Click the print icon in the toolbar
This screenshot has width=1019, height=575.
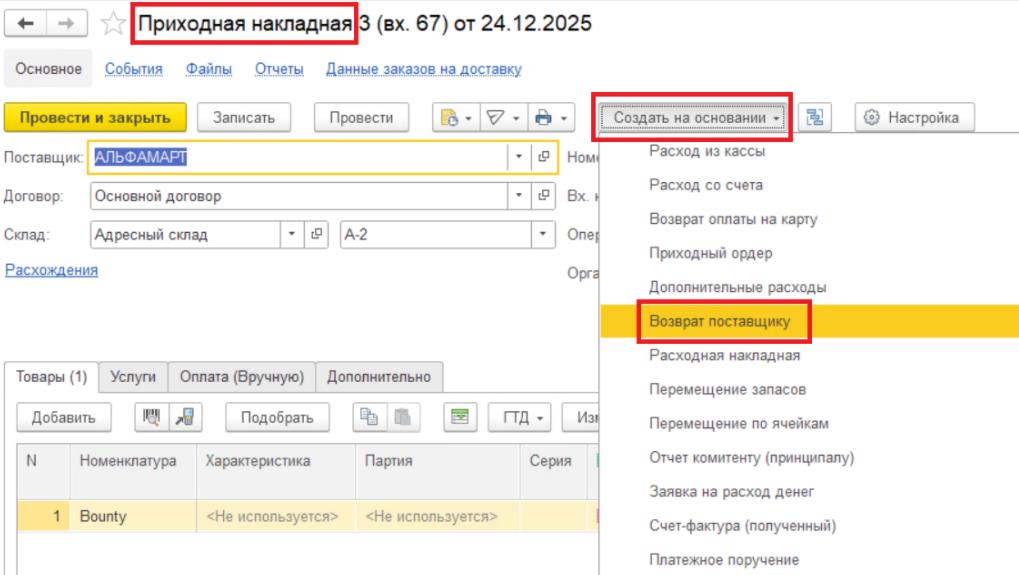pos(544,118)
